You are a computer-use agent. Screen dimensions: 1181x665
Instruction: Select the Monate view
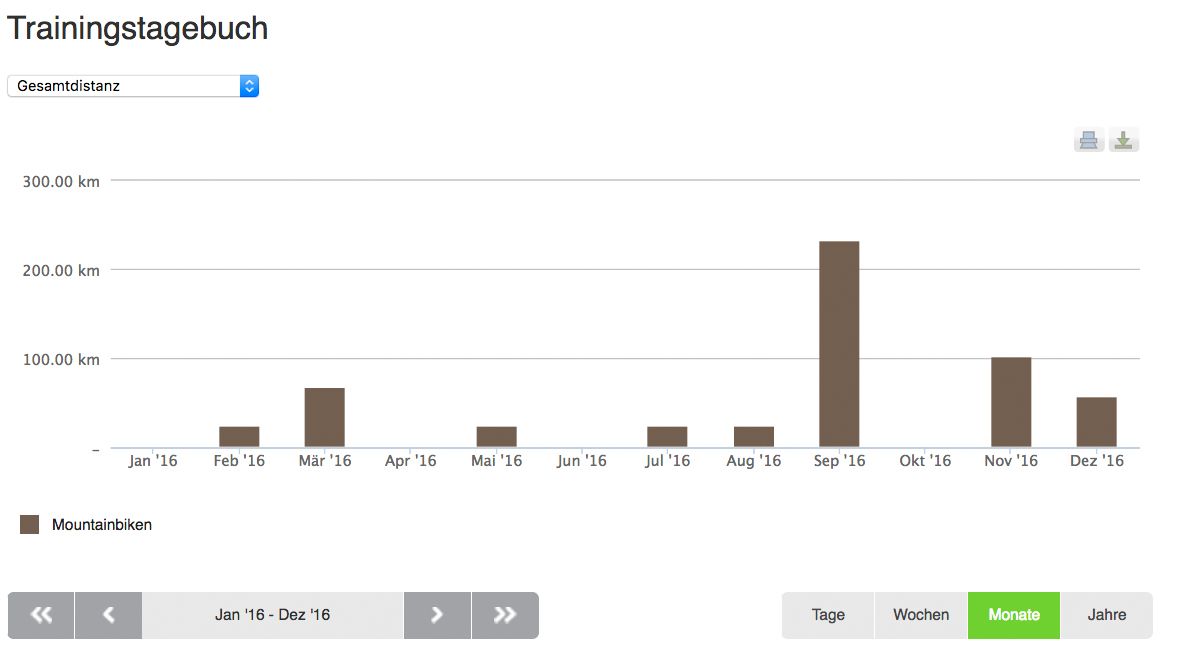[1014, 615]
